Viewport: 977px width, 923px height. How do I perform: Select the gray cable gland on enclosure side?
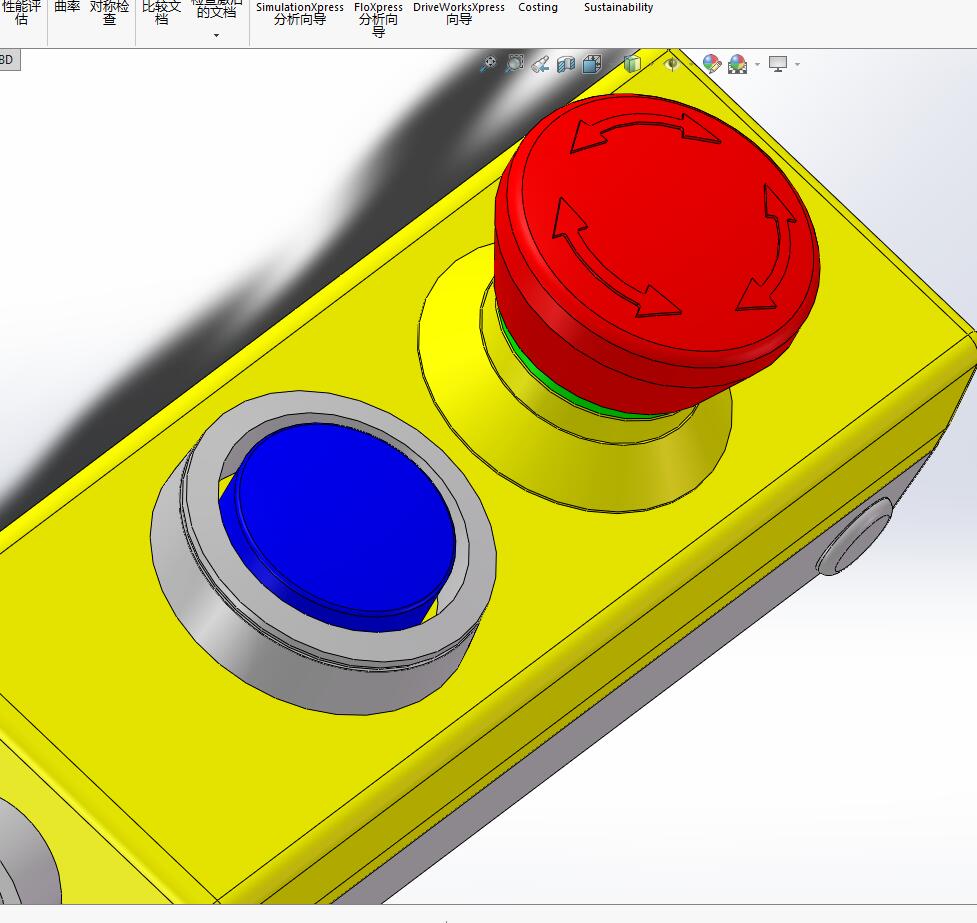tap(854, 536)
